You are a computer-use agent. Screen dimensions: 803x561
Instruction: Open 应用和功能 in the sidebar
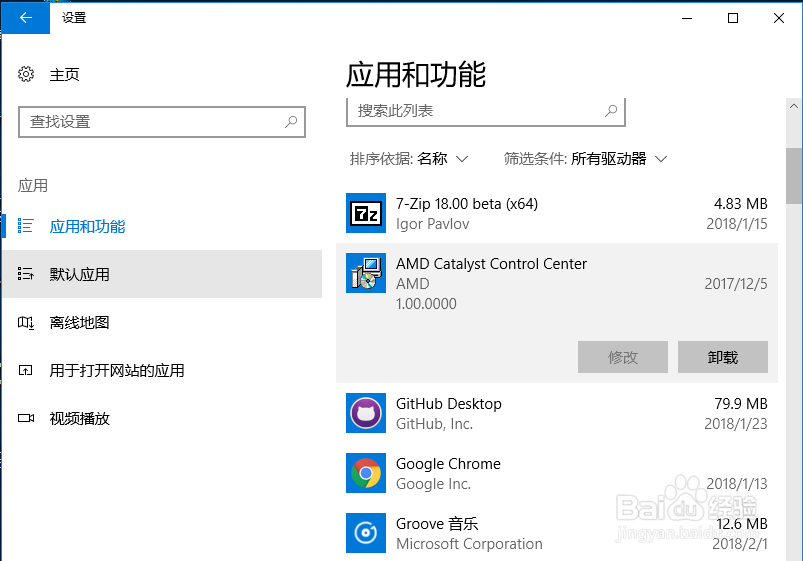pos(162,226)
